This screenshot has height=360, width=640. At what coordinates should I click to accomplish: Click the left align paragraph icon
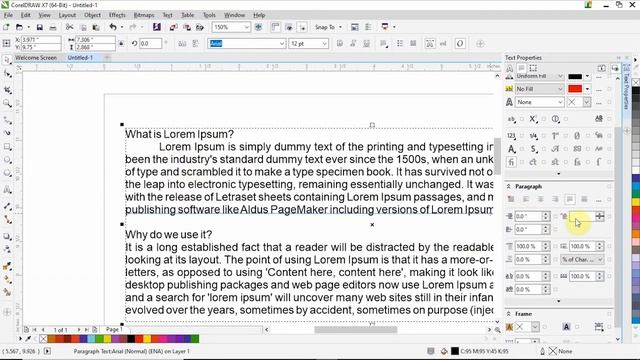[526, 199]
